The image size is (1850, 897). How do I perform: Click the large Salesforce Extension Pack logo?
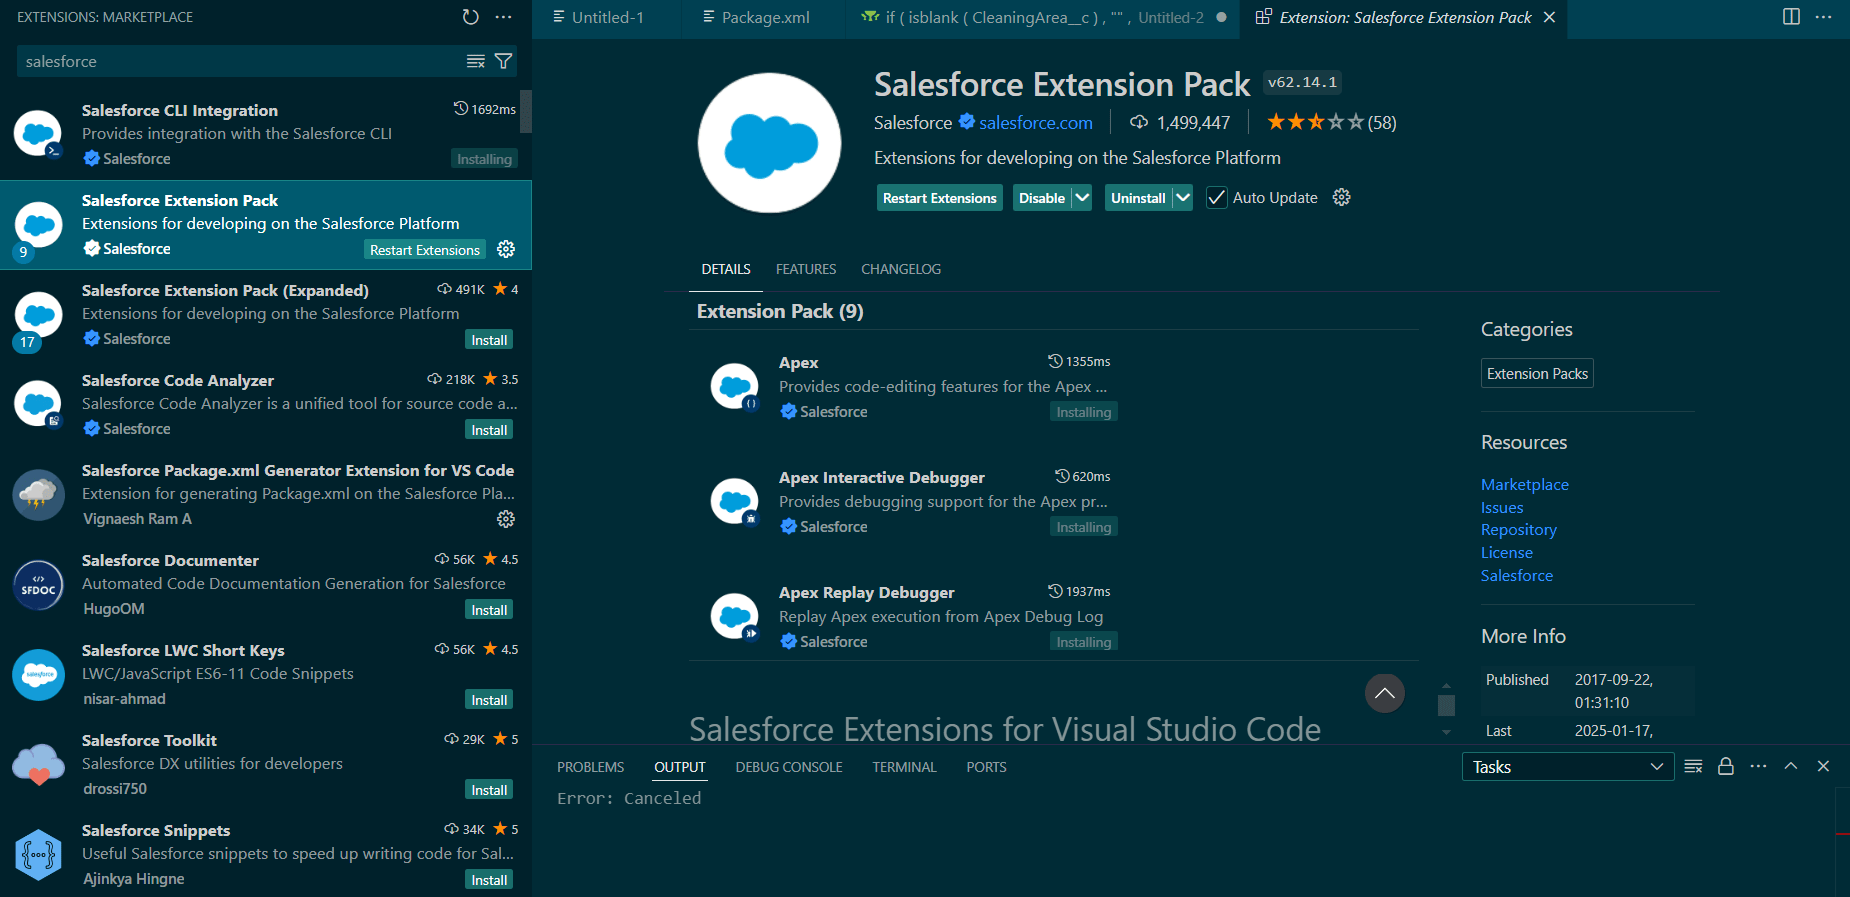[x=769, y=143]
